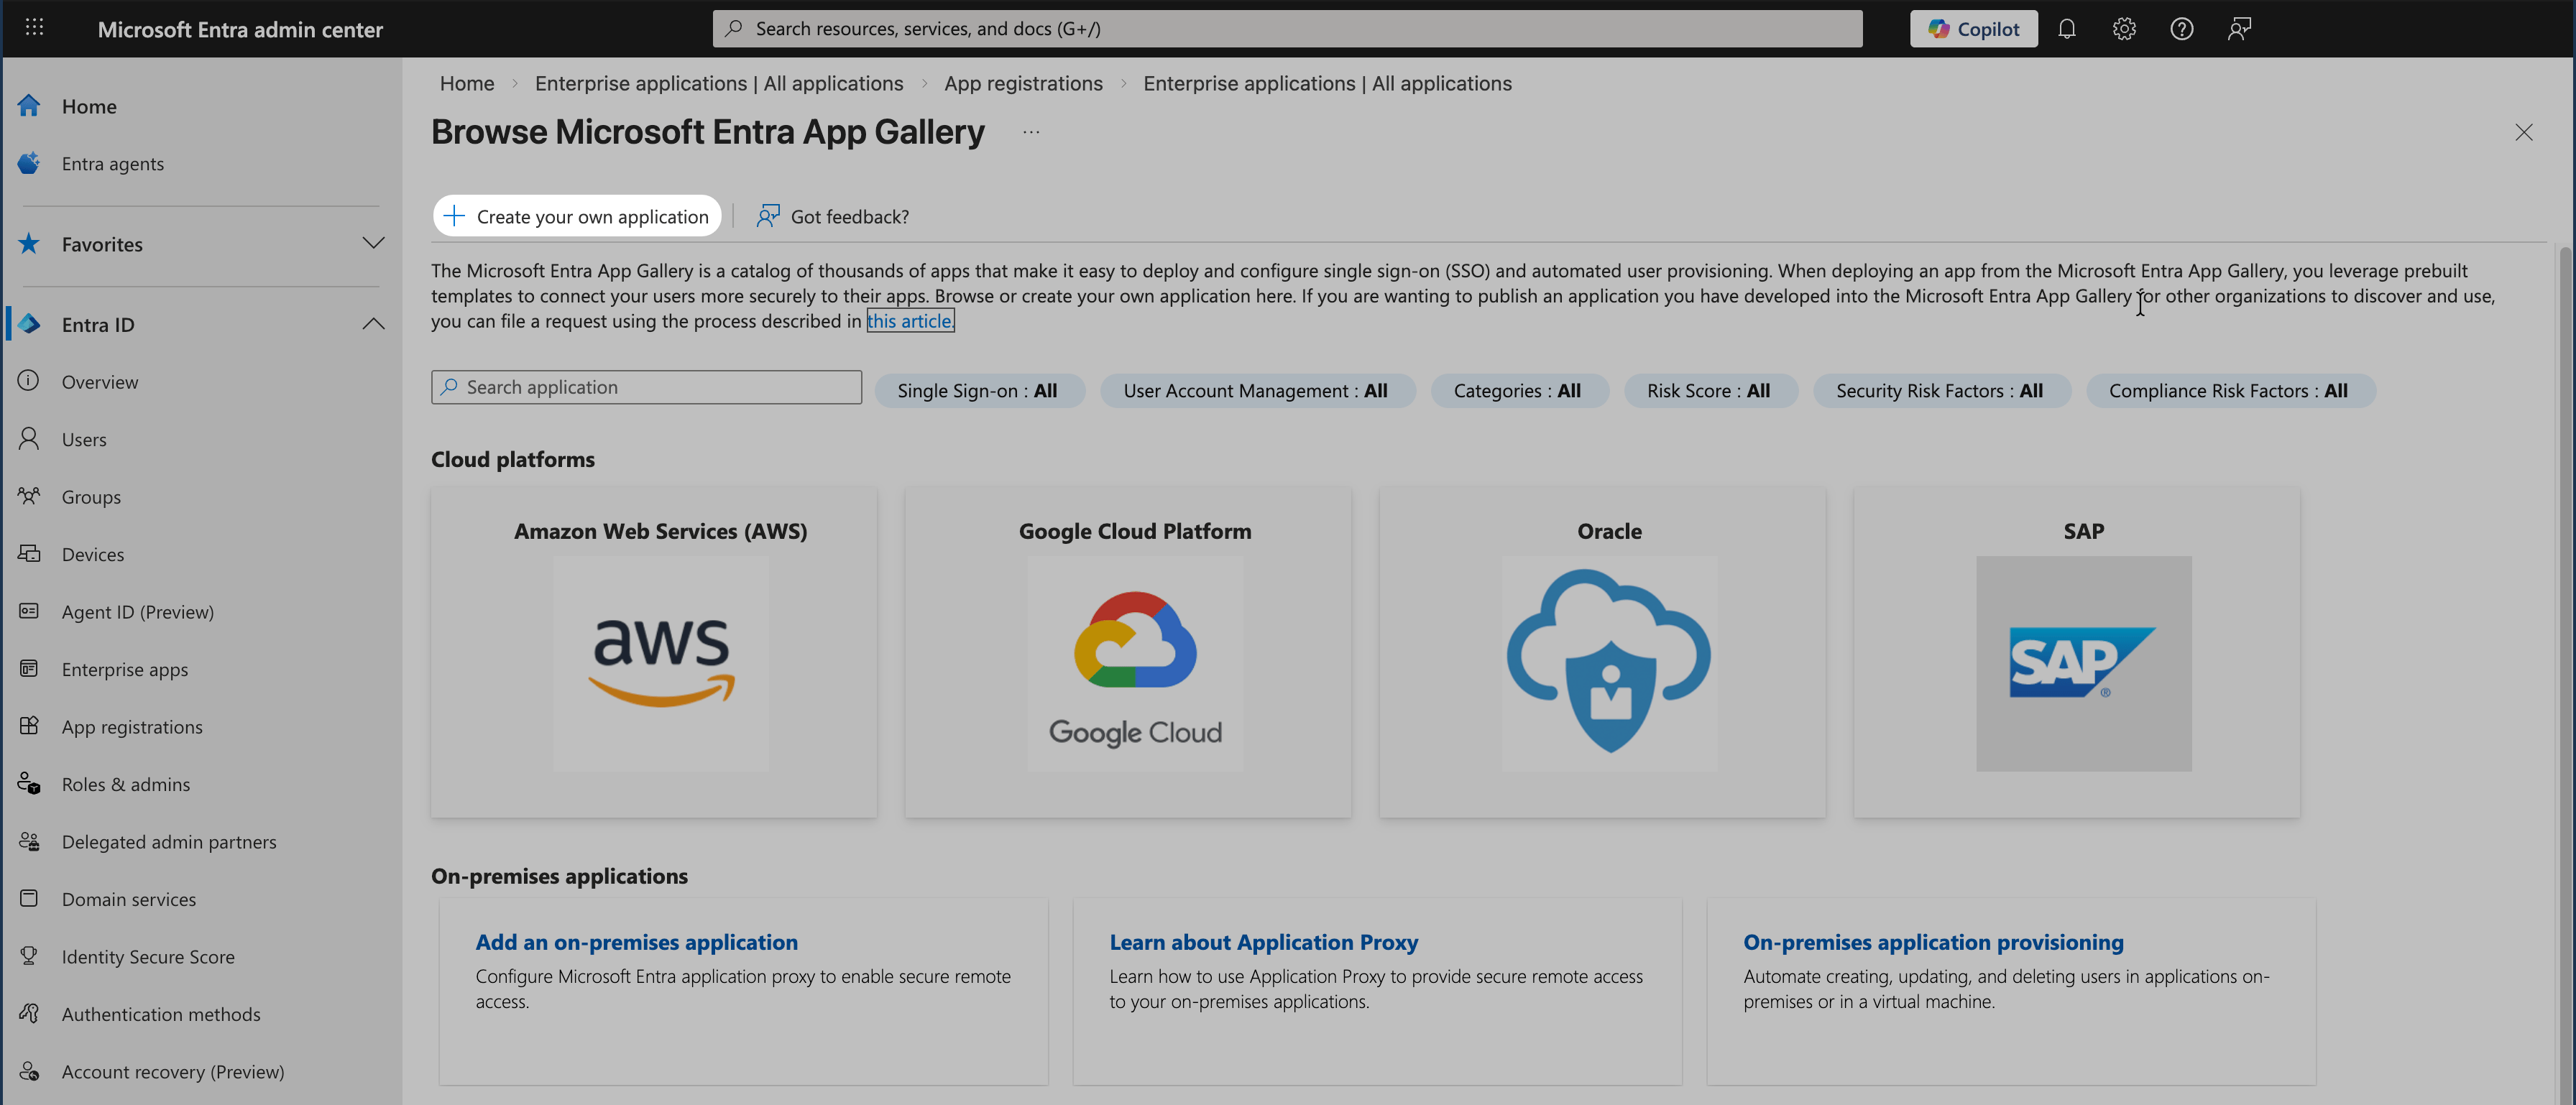
Task: Open Users in the sidebar
Action: coord(84,439)
